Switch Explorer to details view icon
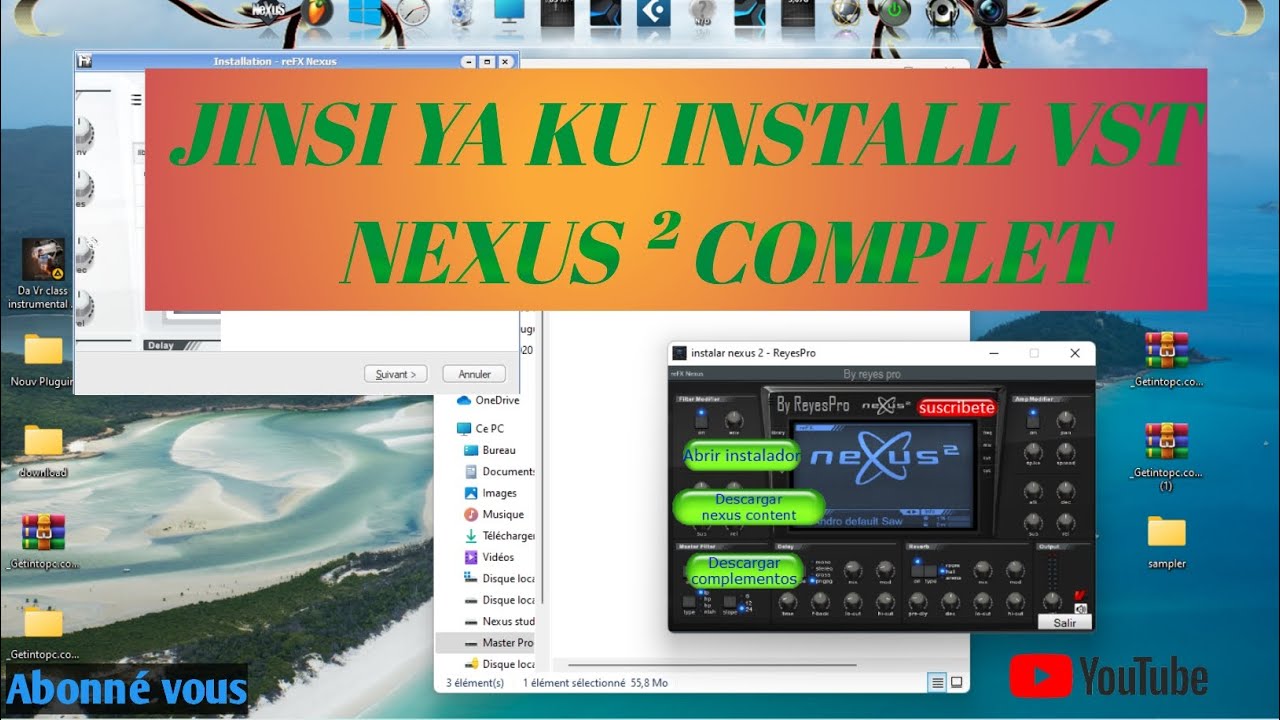 point(937,683)
